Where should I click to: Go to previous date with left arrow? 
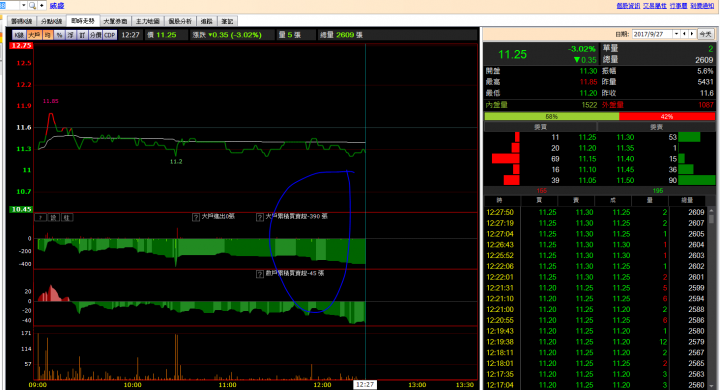point(684,34)
